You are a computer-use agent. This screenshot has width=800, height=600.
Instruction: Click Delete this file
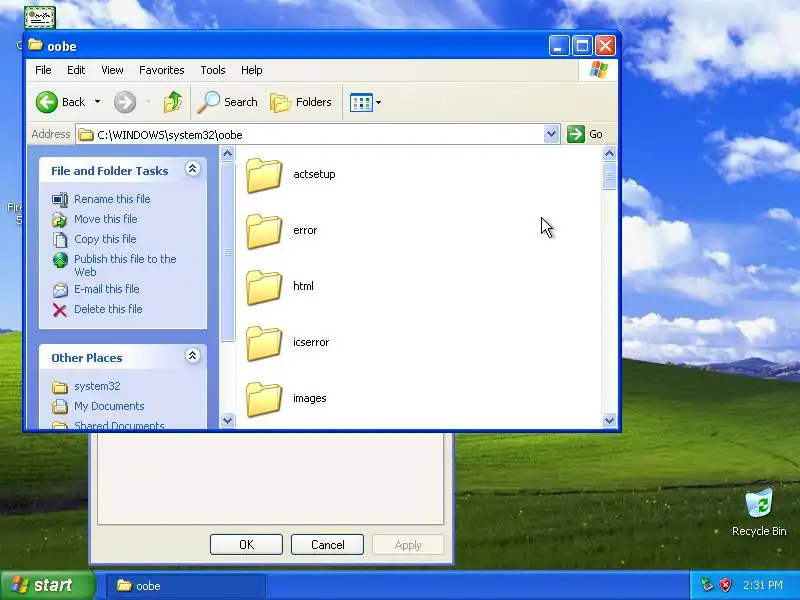(x=108, y=309)
